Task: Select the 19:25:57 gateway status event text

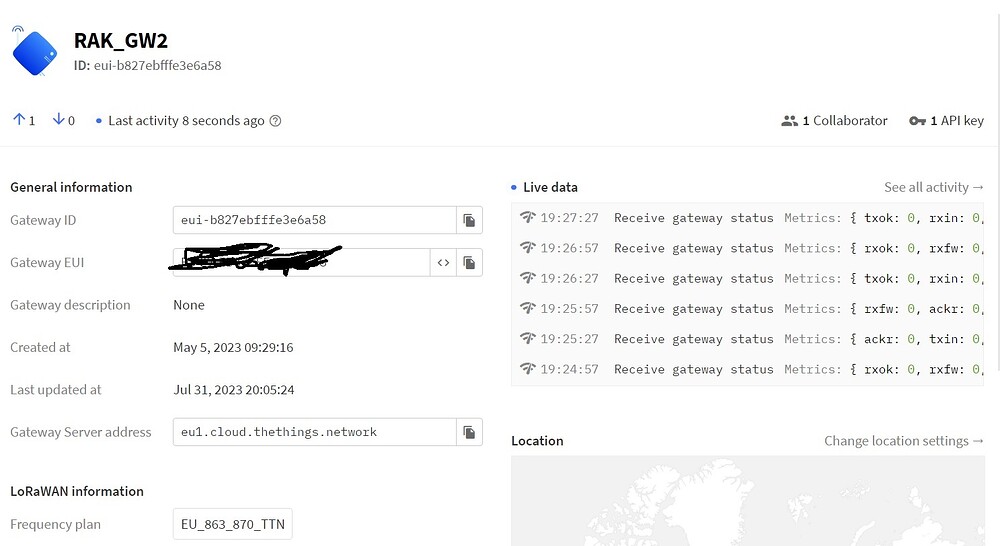Action: [694, 309]
